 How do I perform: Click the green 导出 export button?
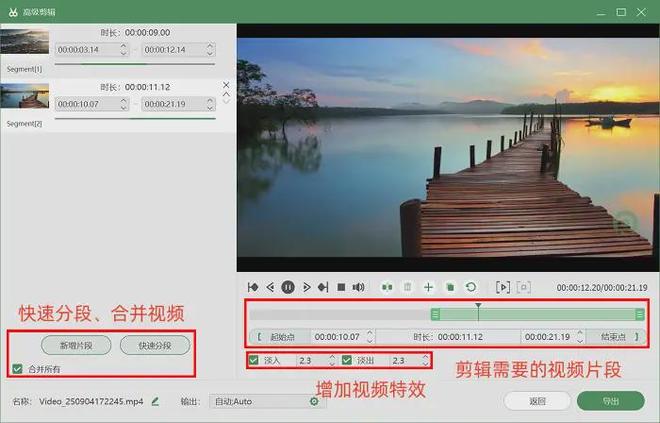tap(609, 401)
